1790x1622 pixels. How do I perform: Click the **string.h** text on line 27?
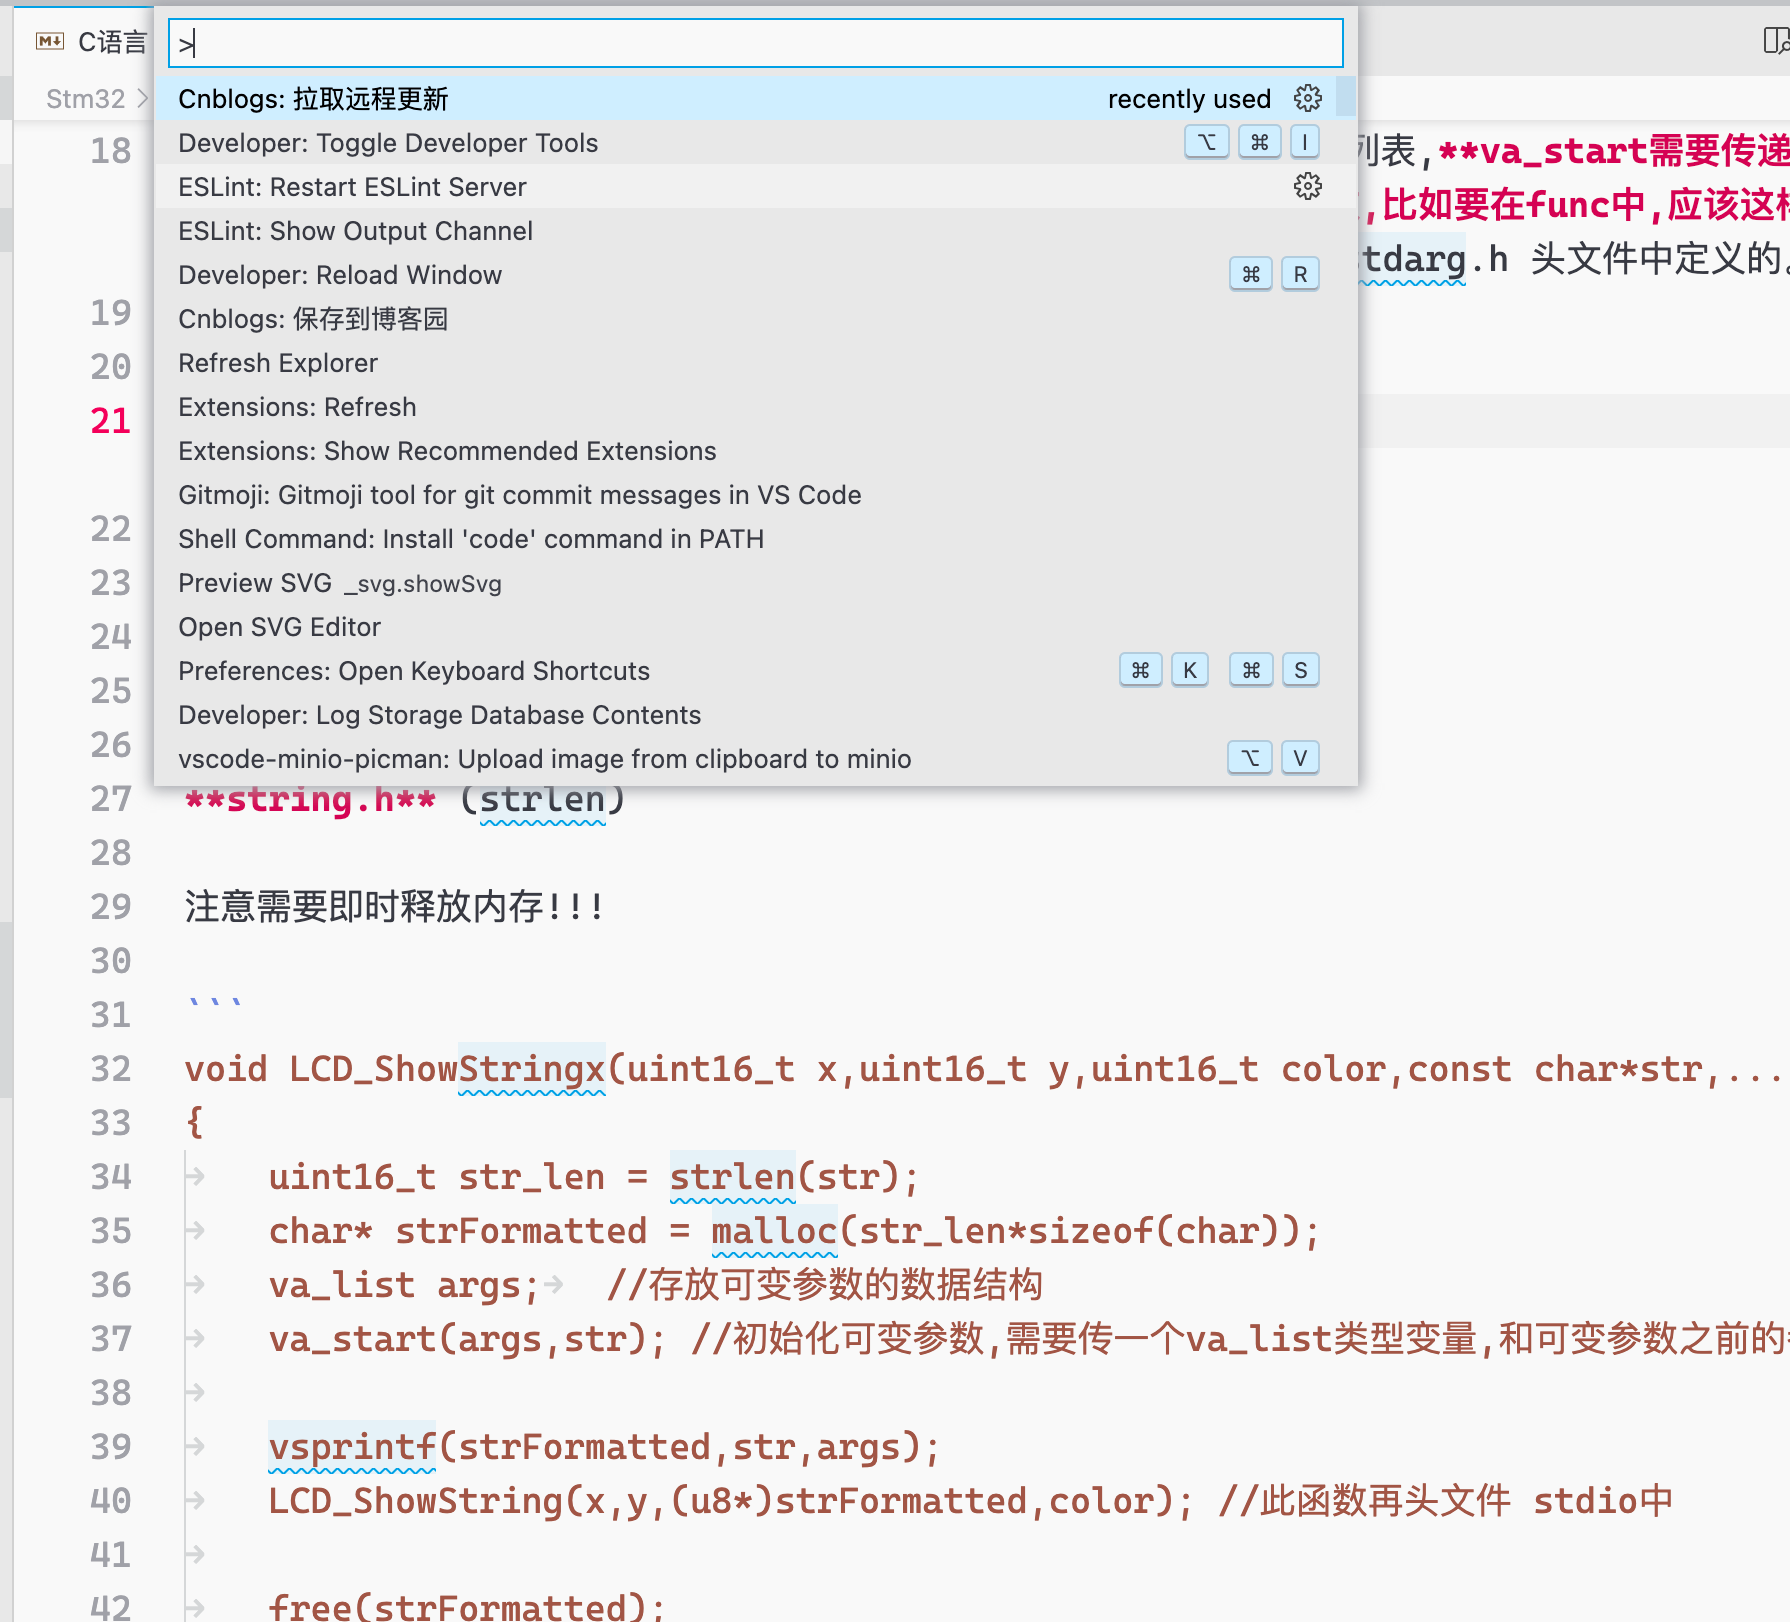tap(311, 799)
